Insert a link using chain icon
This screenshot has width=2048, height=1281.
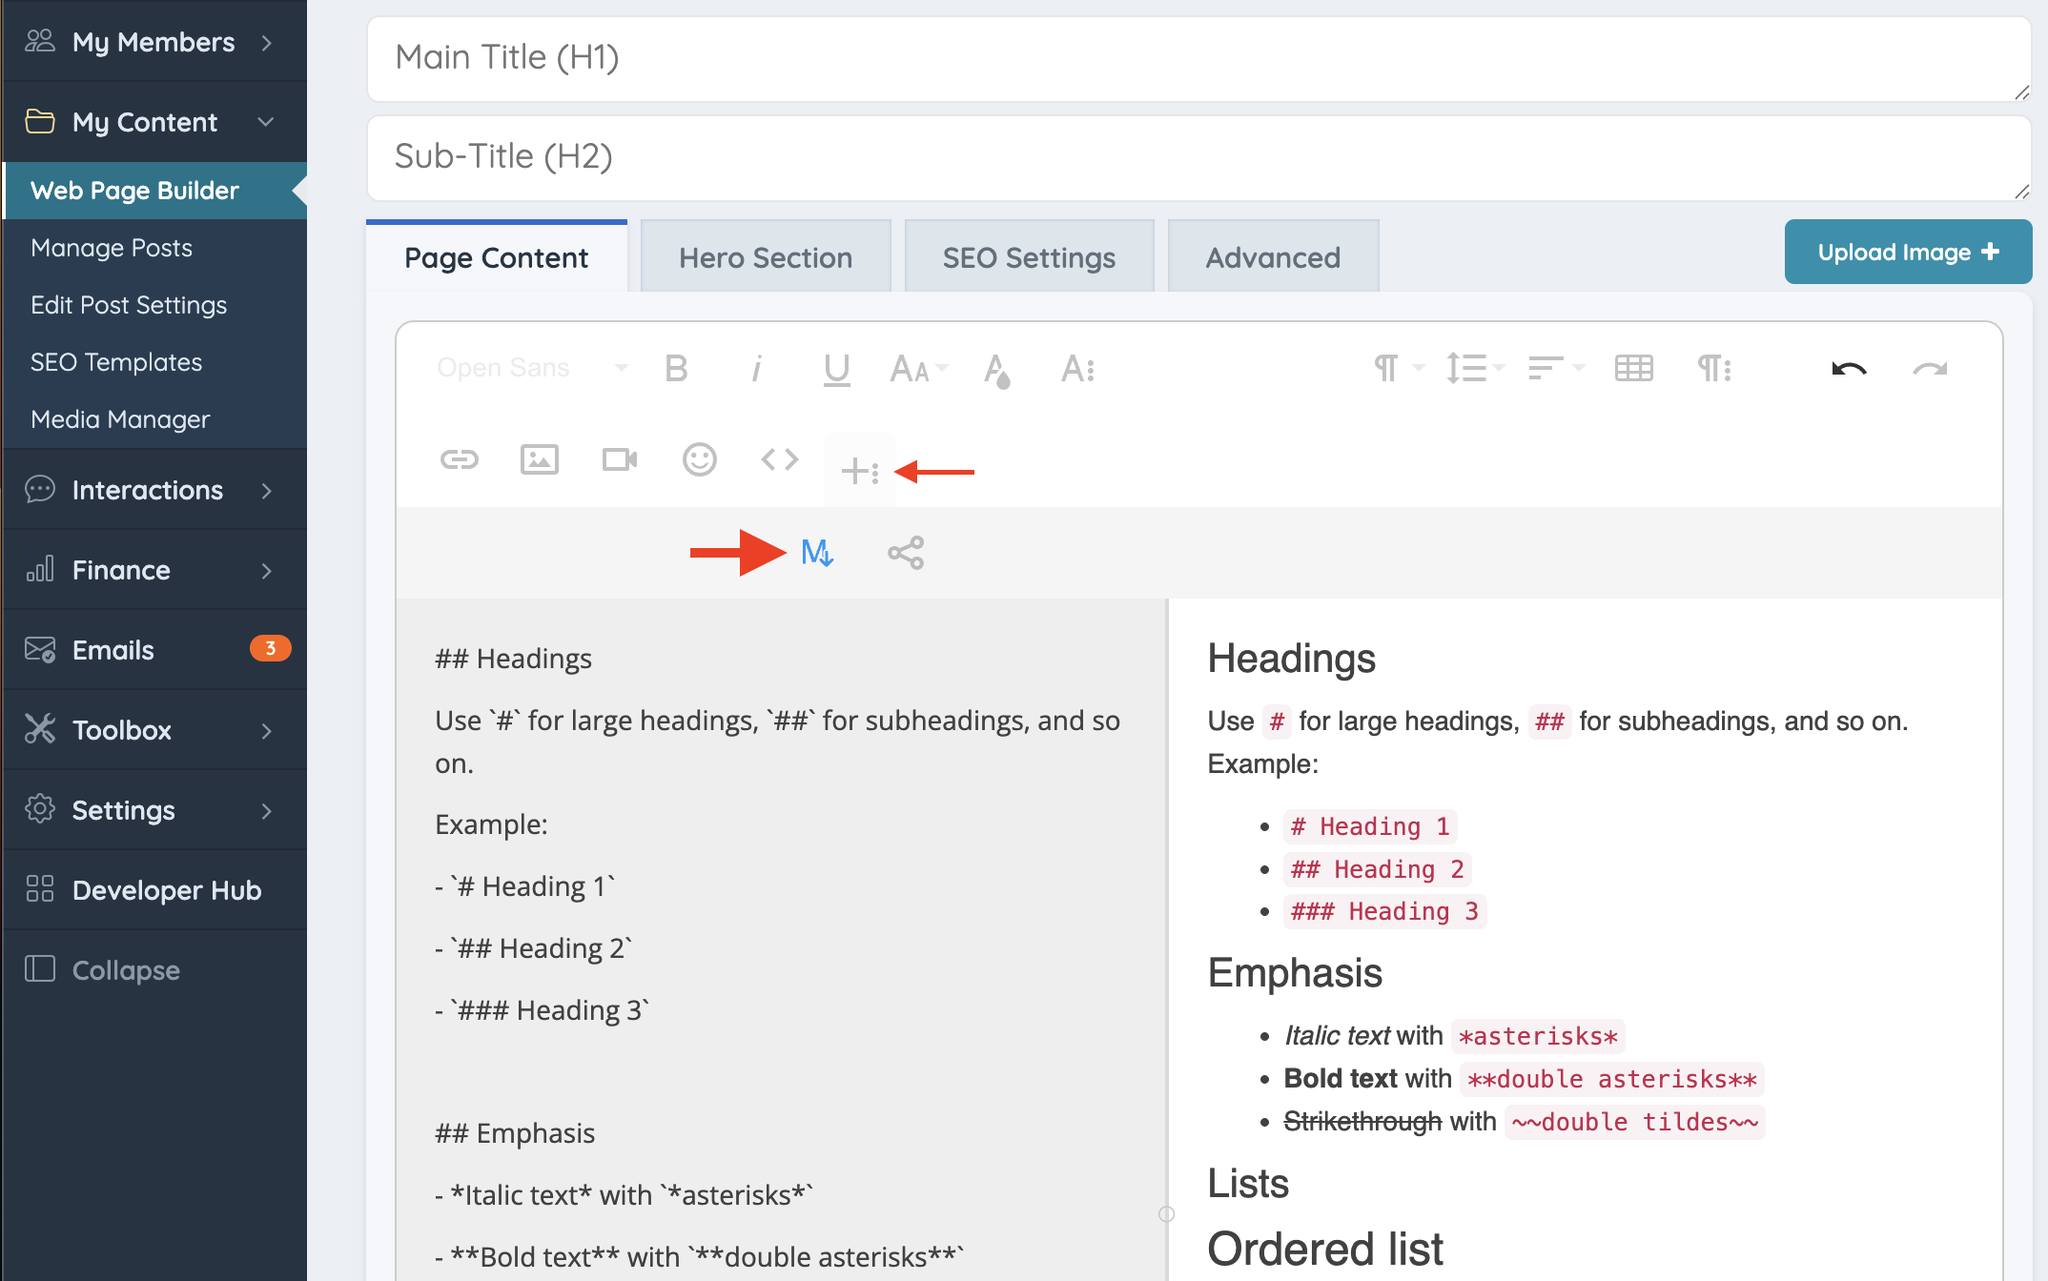point(459,459)
